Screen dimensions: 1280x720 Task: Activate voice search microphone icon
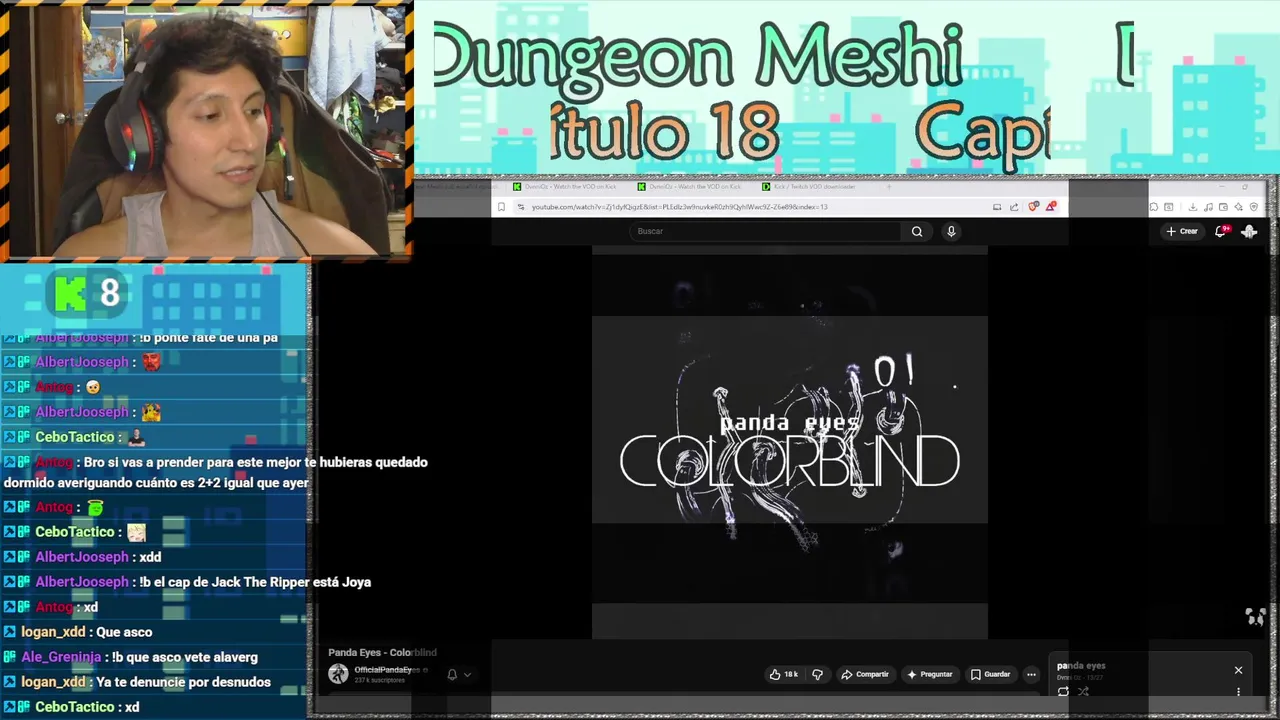pyautogui.click(x=951, y=231)
